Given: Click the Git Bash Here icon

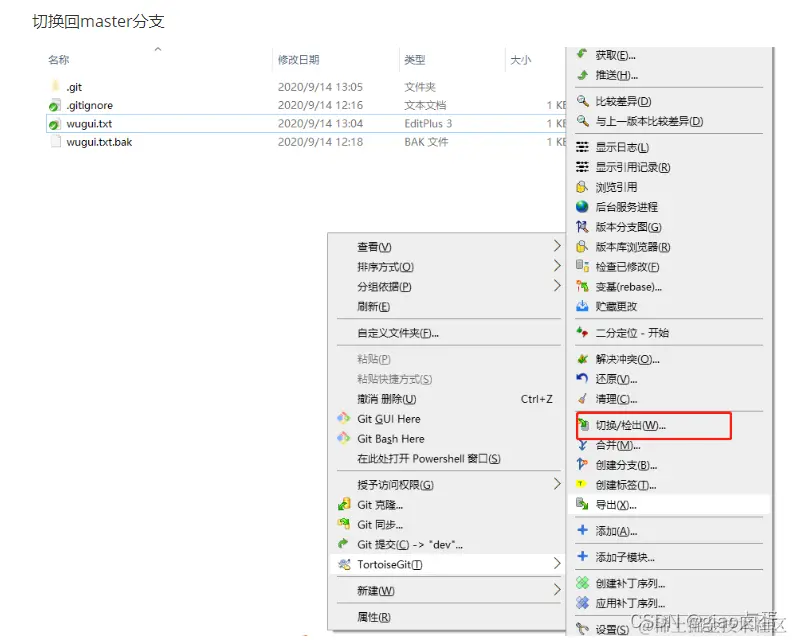Looking at the screenshot, I should click(344, 438).
